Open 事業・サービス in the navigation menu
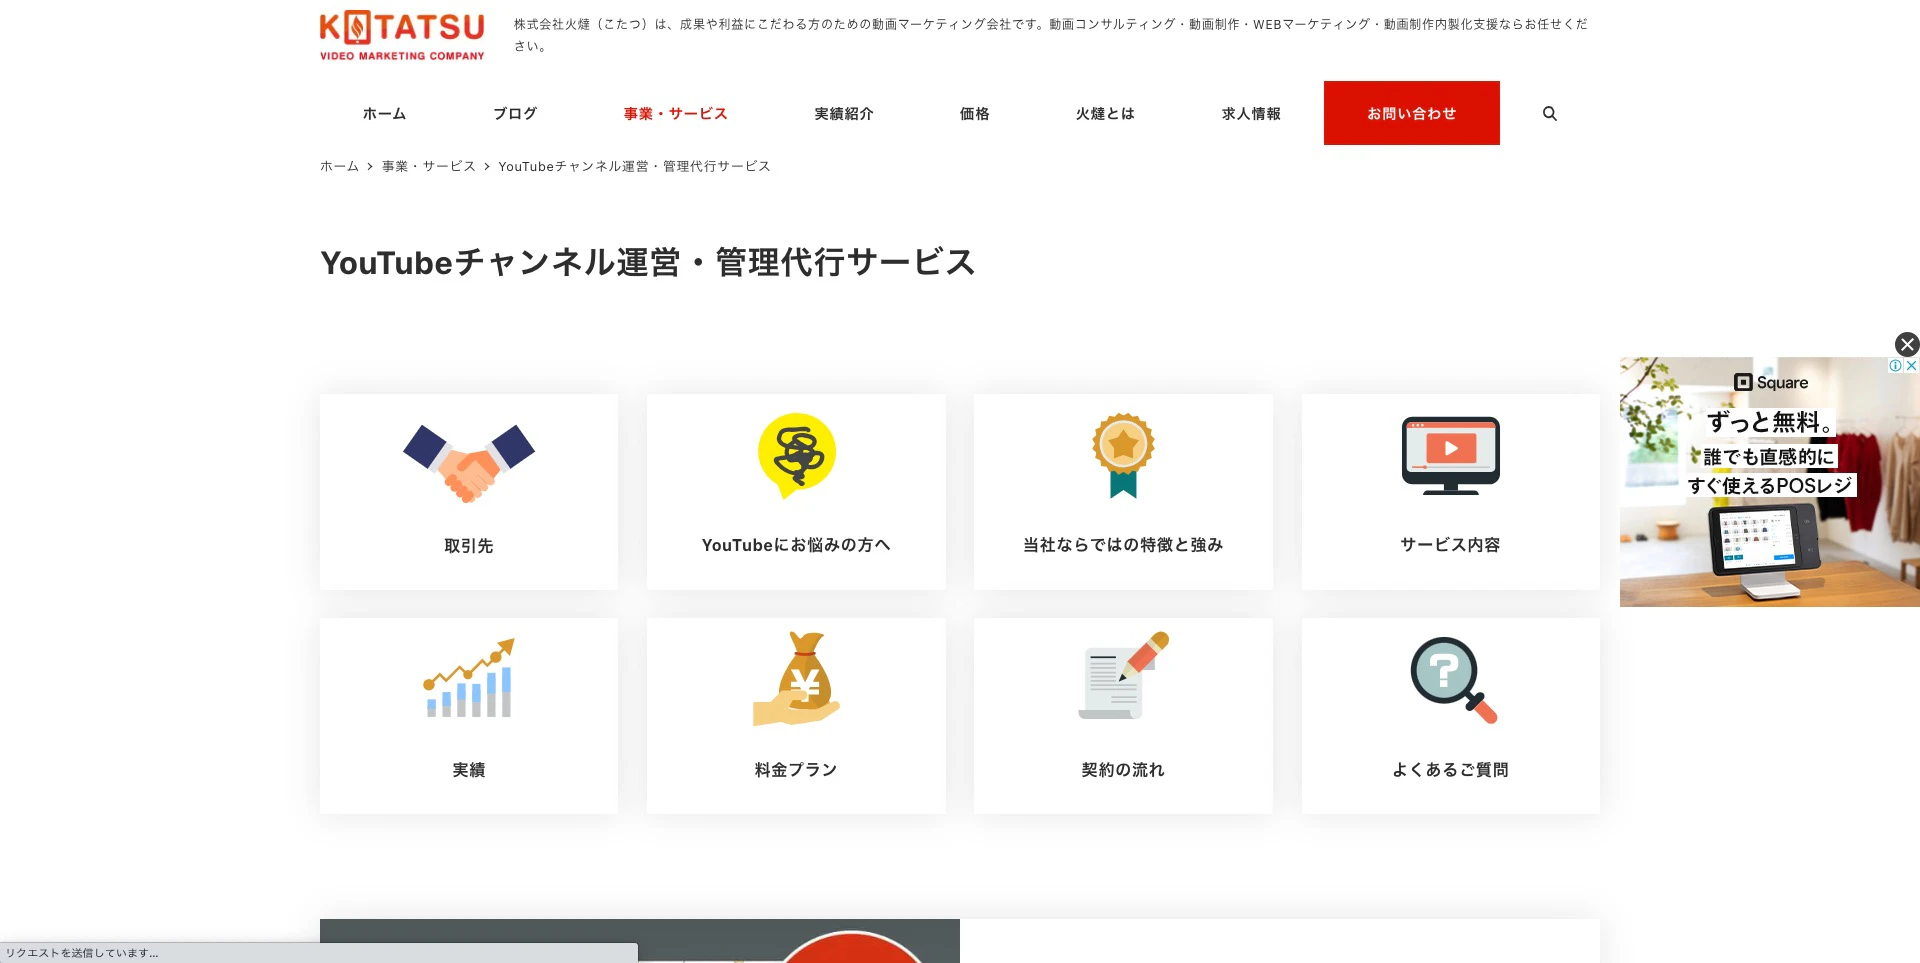The height and width of the screenshot is (963, 1920). [x=675, y=113]
